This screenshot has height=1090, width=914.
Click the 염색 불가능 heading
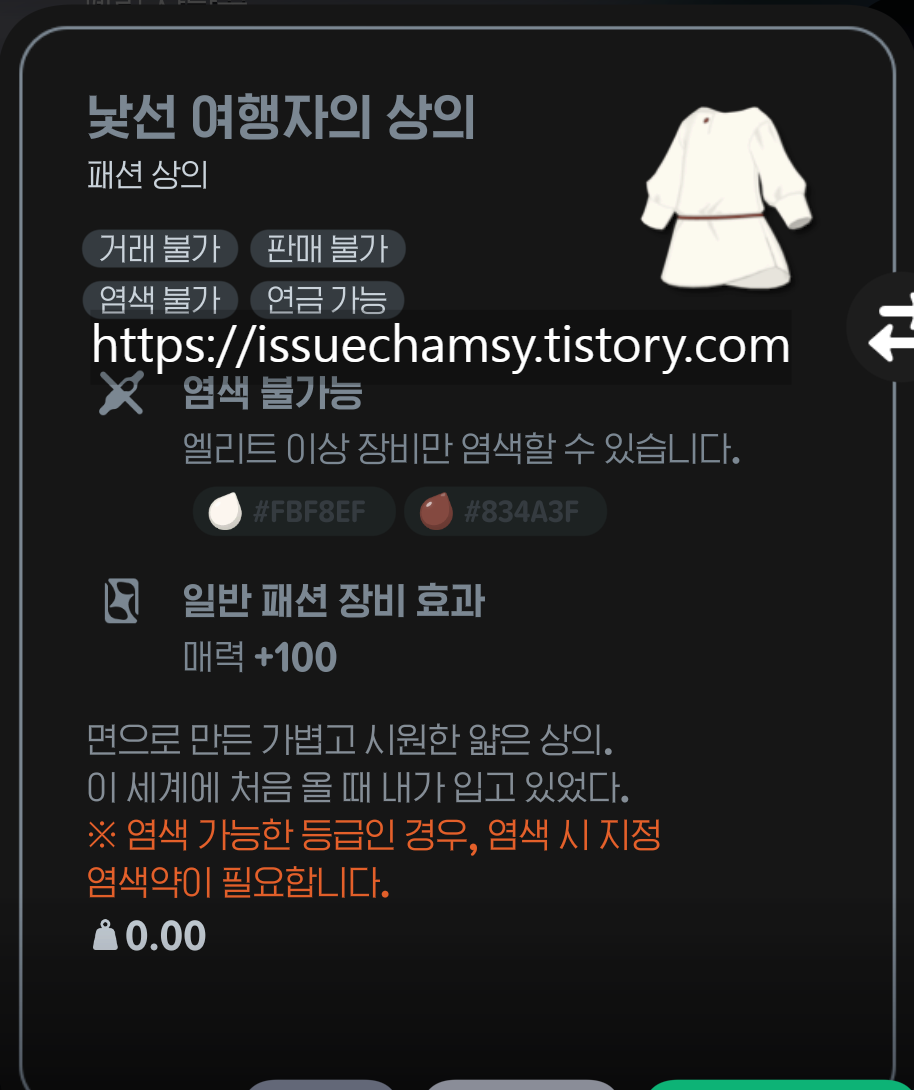click(x=272, y=393)
